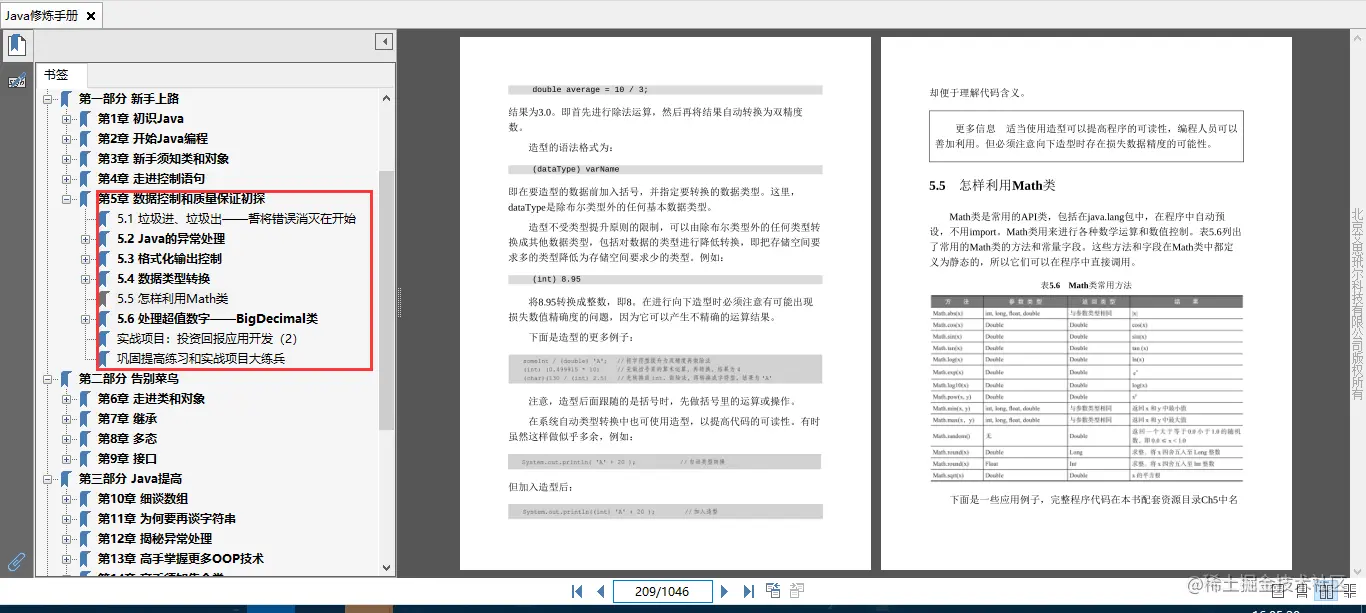The image size is (1366, 613).
Task: Jump to the last page icon
Action: tap(749, 591)
